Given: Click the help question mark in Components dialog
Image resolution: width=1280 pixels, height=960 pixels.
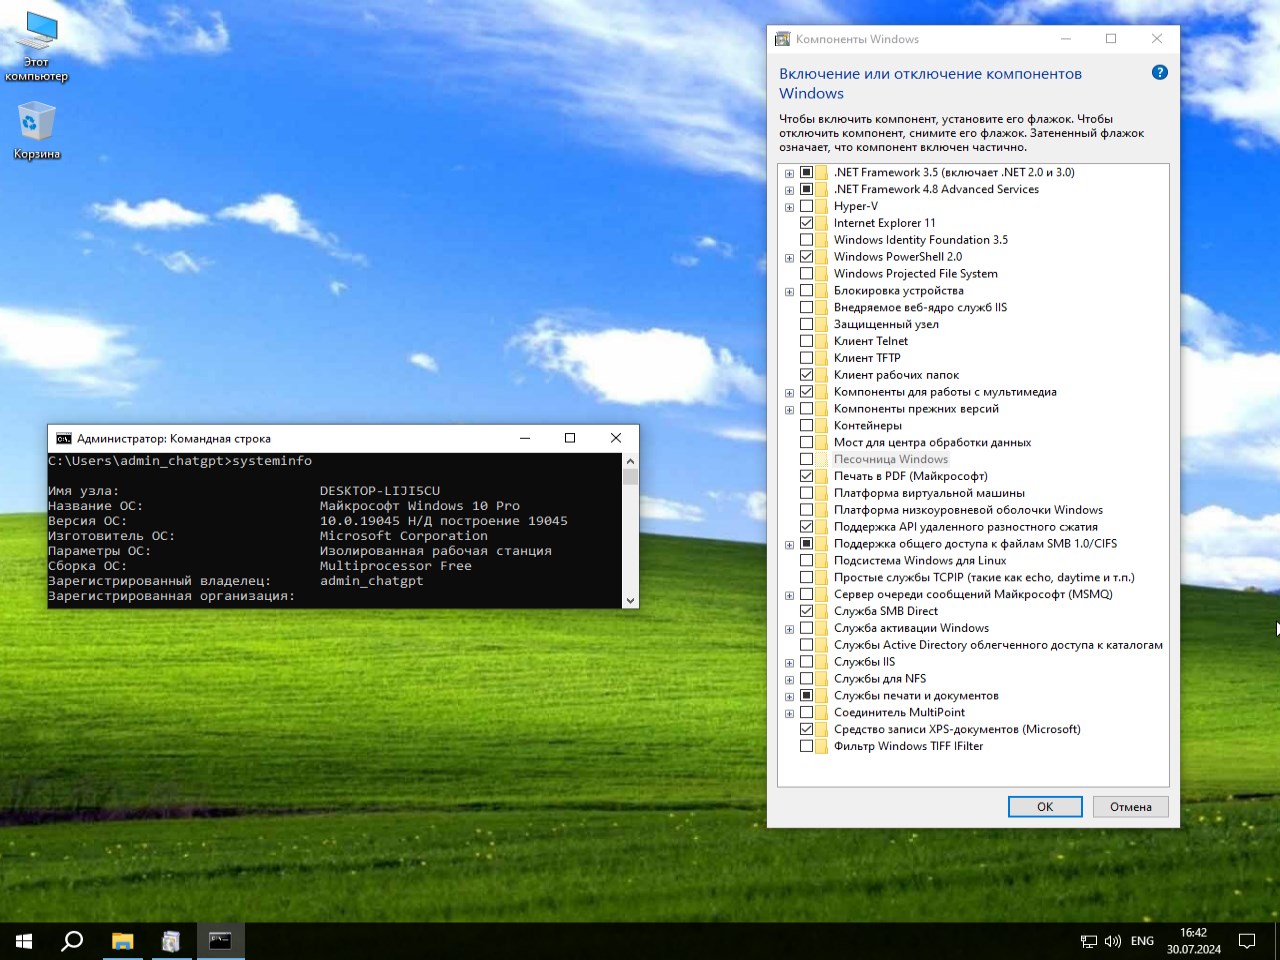Looking at the screenshot, I should (1159, 72).
